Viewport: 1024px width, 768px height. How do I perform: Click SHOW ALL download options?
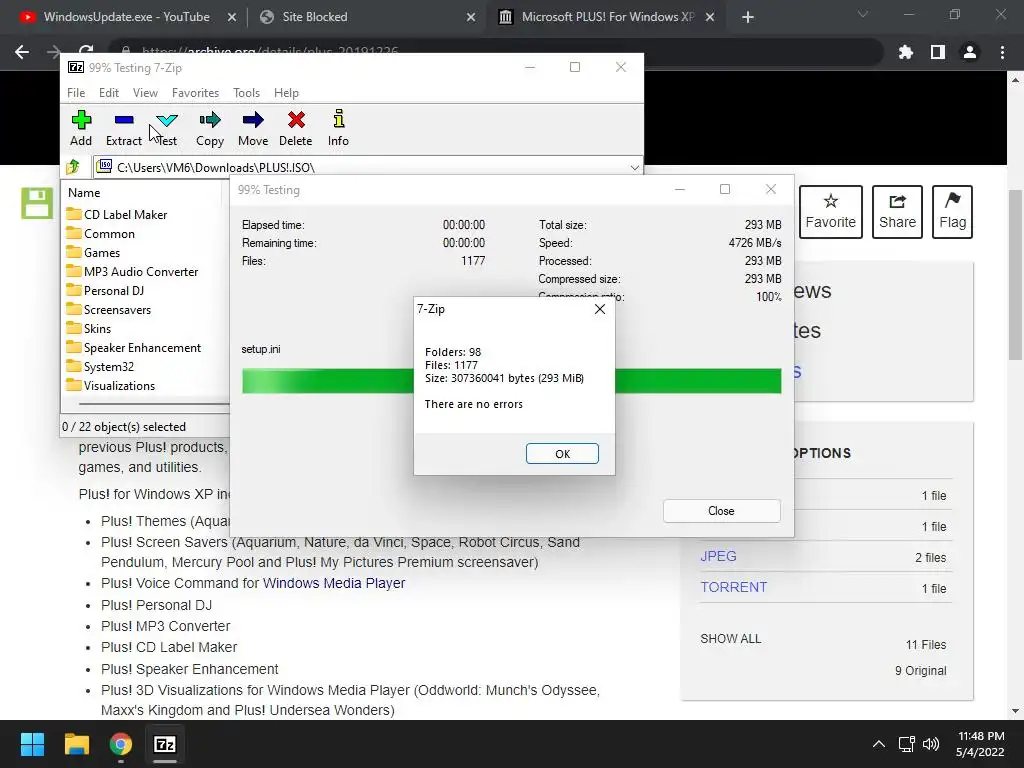pos(731,639)
